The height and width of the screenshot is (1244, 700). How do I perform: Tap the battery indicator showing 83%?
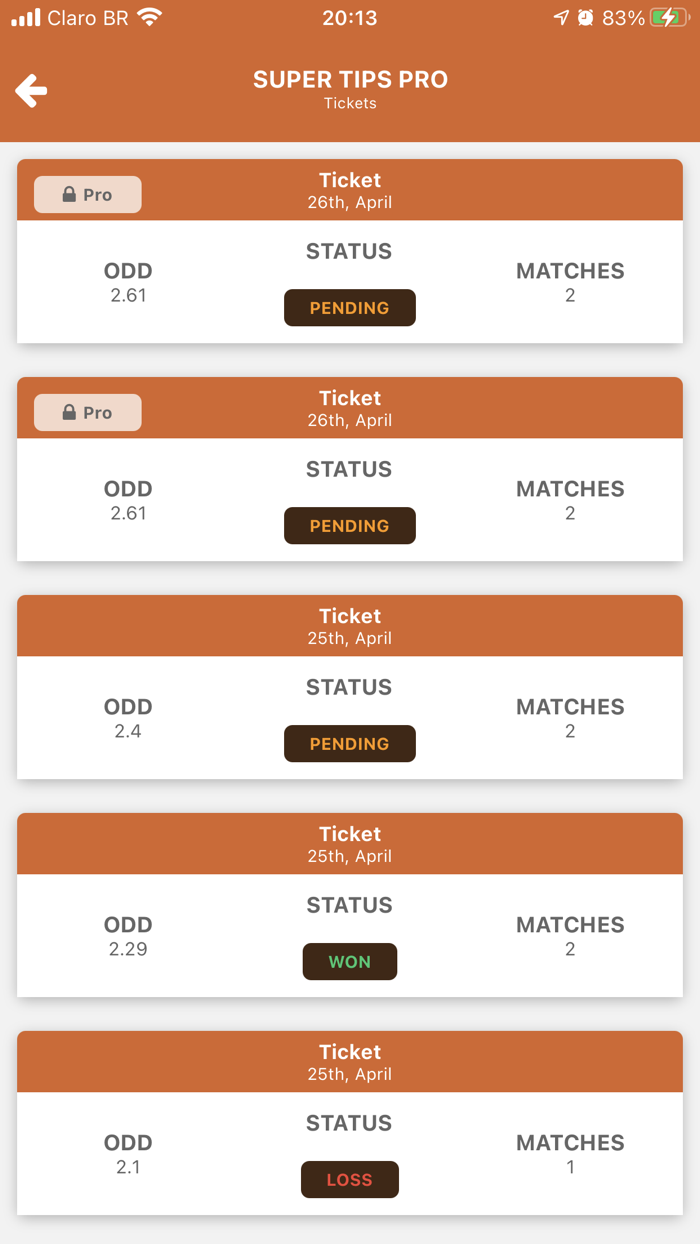tap(645, 16)
